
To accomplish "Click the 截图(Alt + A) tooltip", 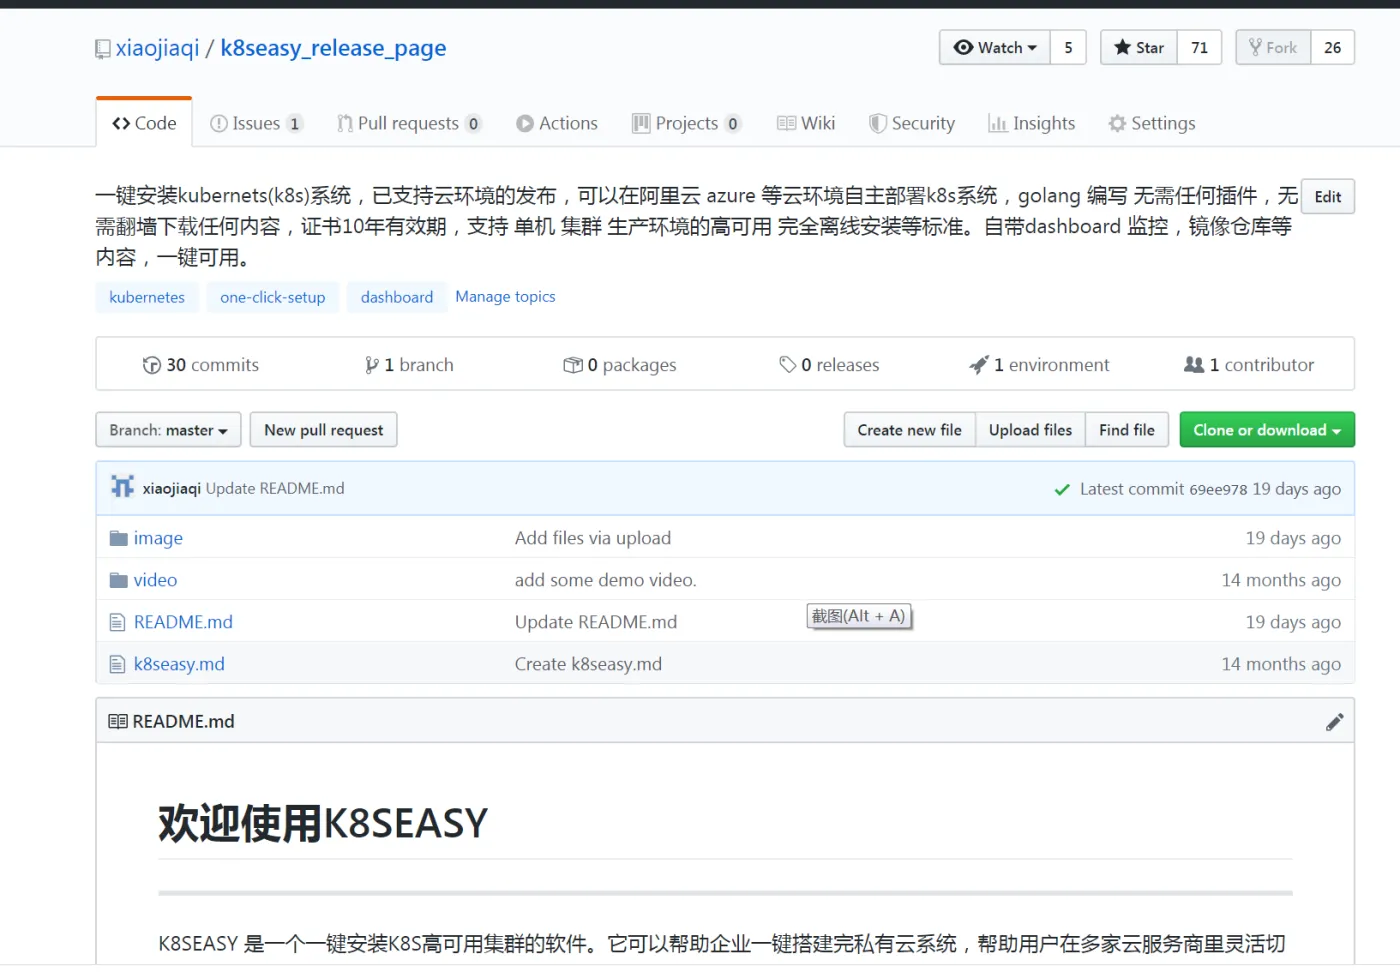I will [x=859, y=616].
